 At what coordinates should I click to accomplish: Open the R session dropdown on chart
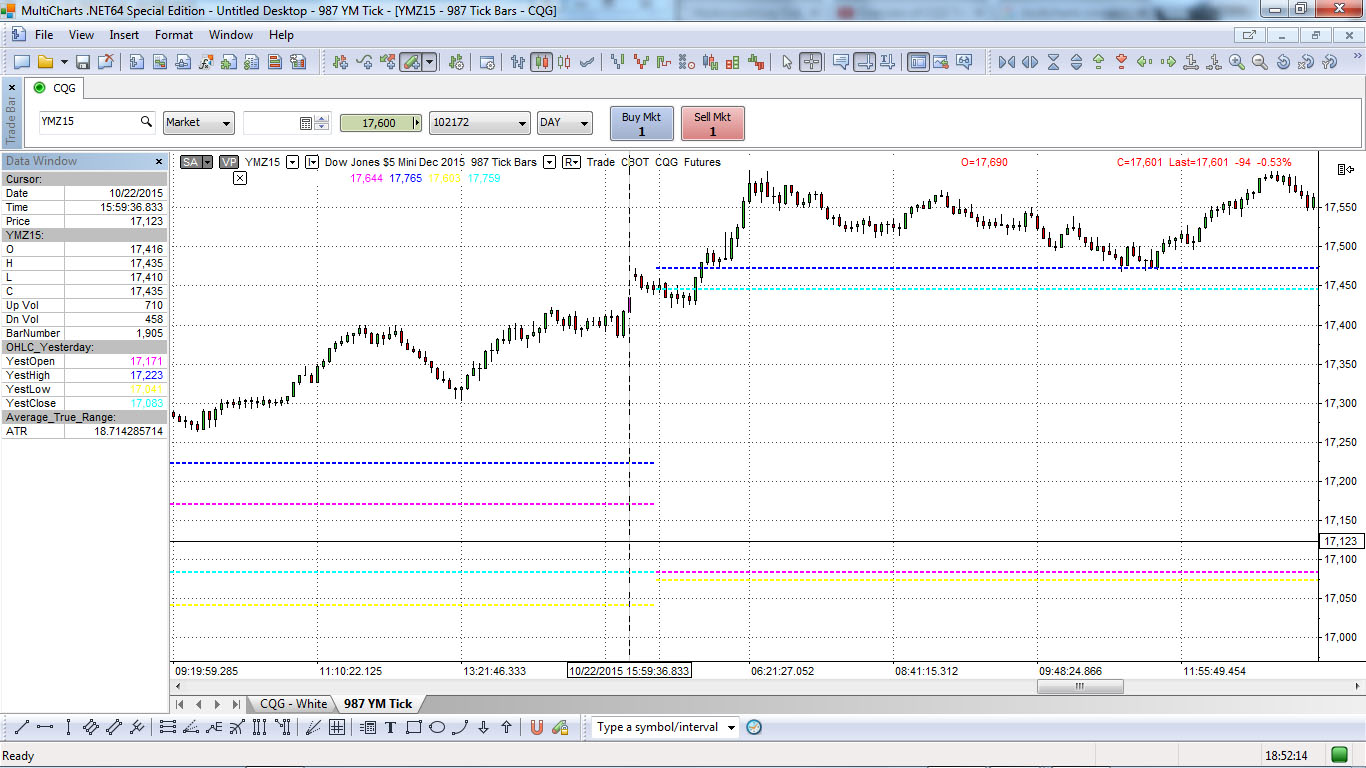[x=572, y=162]
